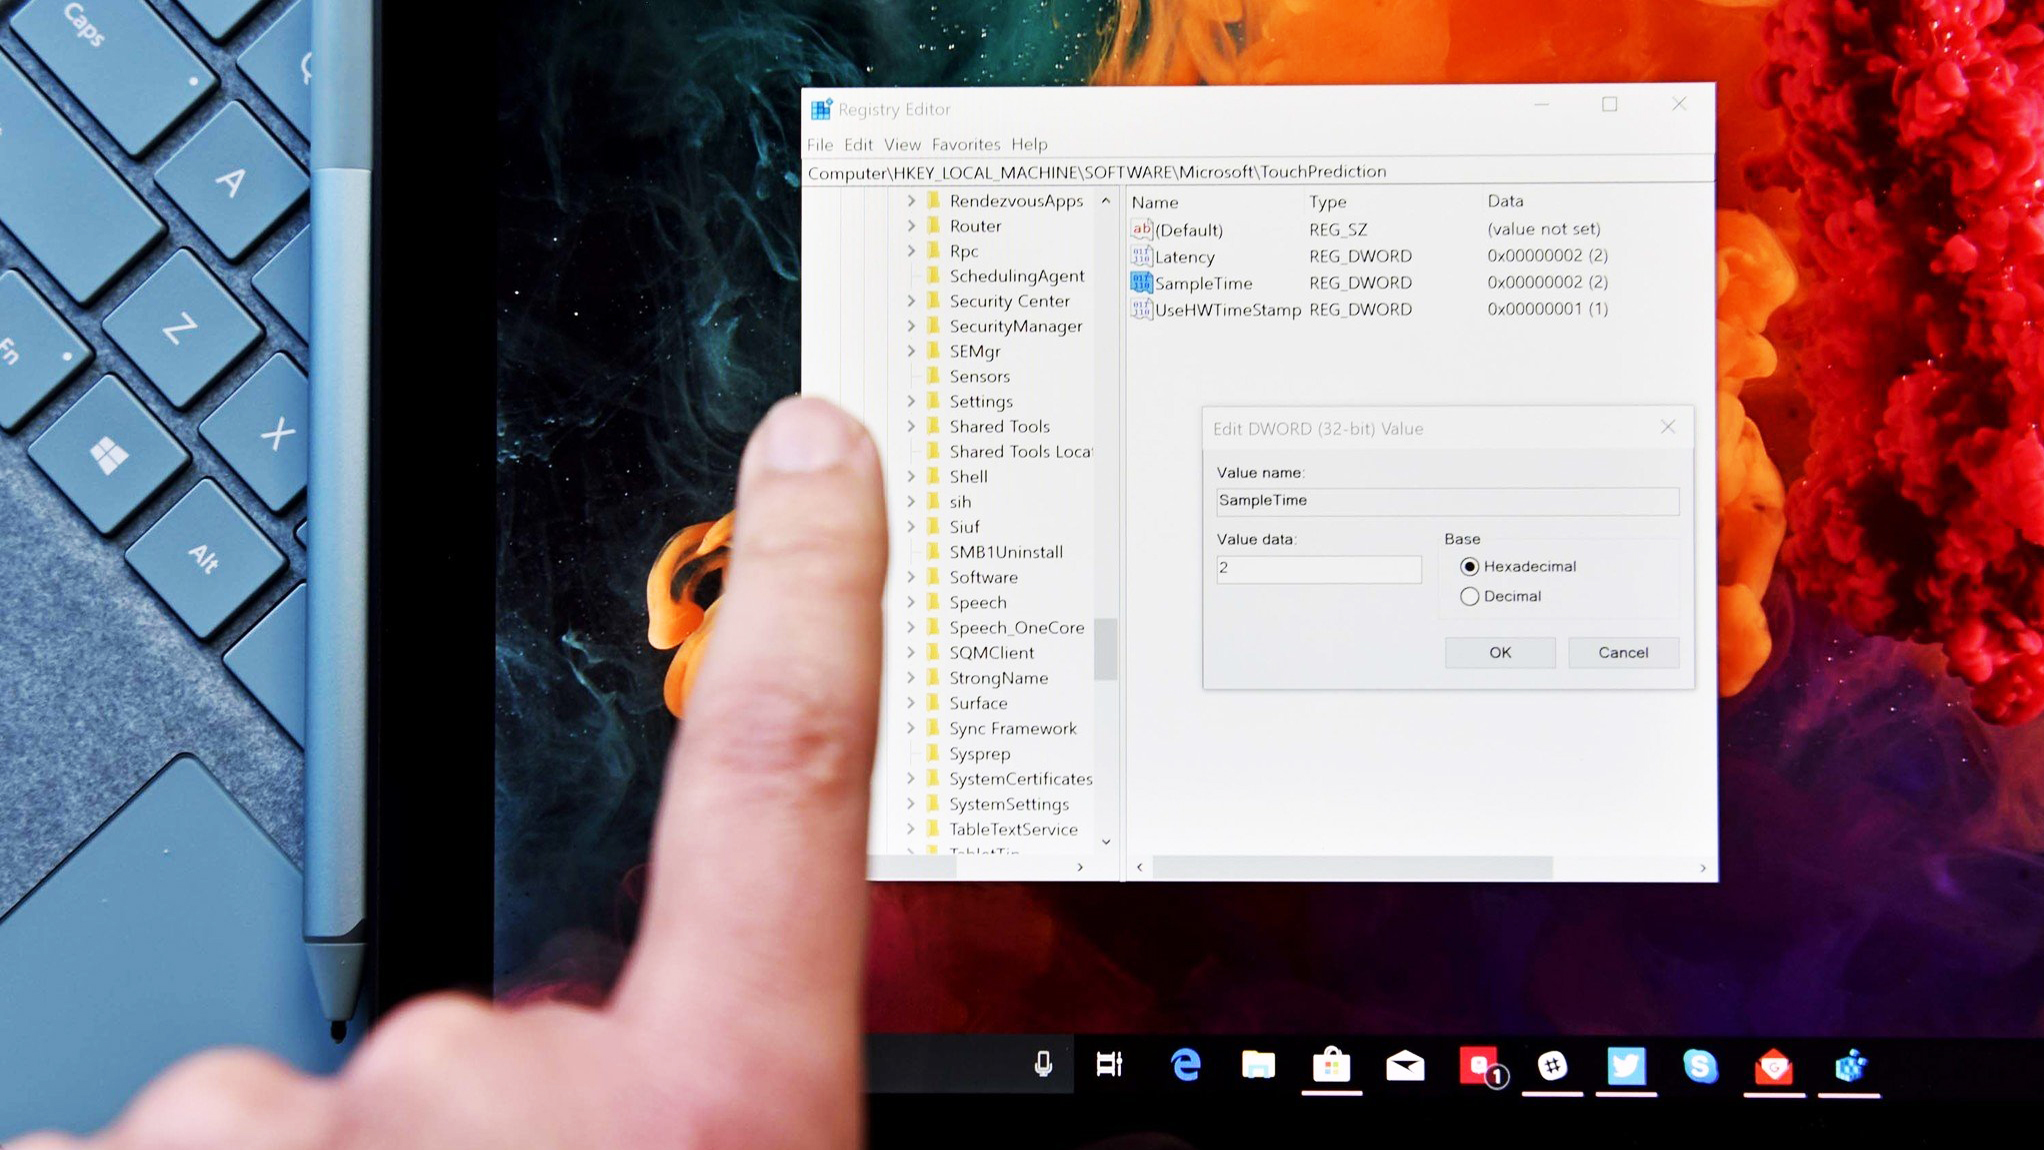Open Slack from the taskbar
This screenshot has width=2044, height=1150.
[x=1552, y=1066]
